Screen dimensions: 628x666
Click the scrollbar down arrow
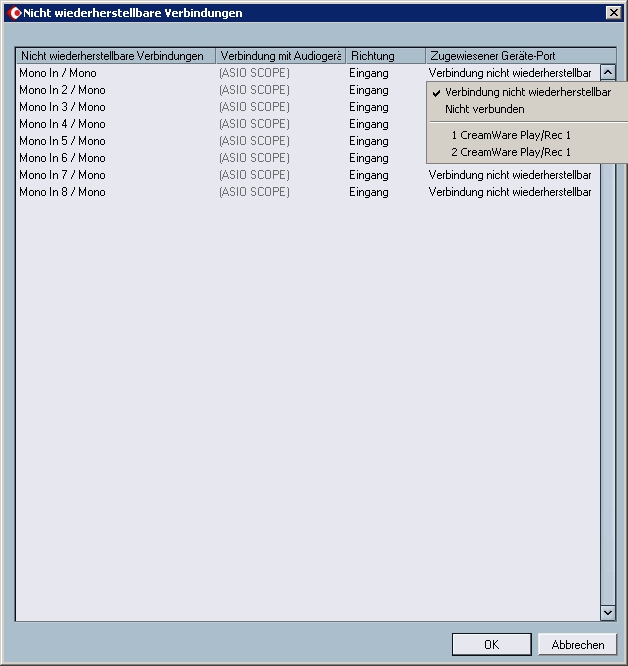click(x=608, y=612)
